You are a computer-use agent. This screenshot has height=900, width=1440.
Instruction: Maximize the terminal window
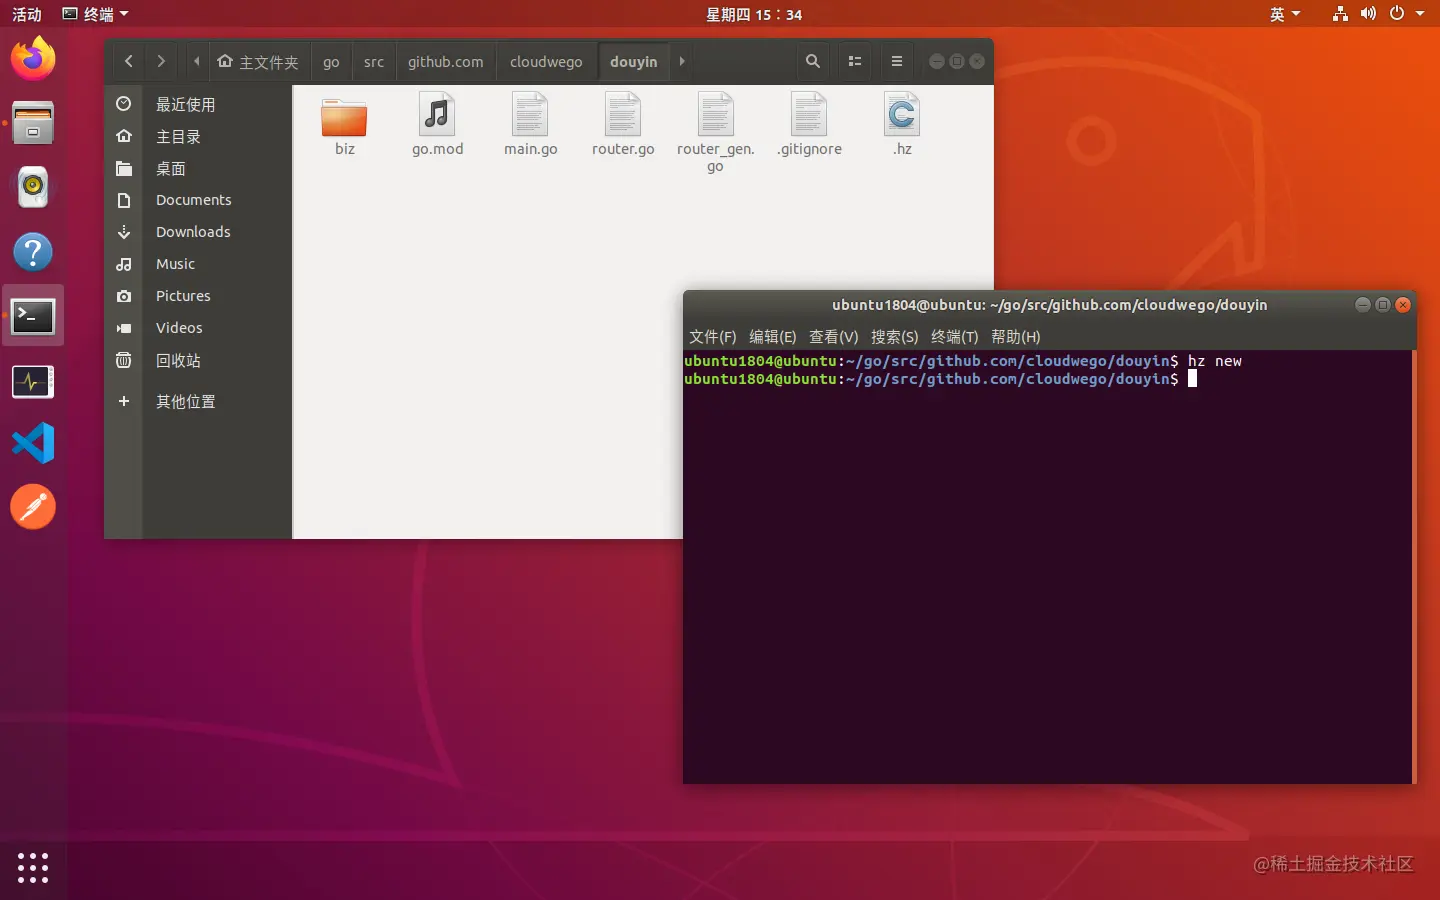1383,305
